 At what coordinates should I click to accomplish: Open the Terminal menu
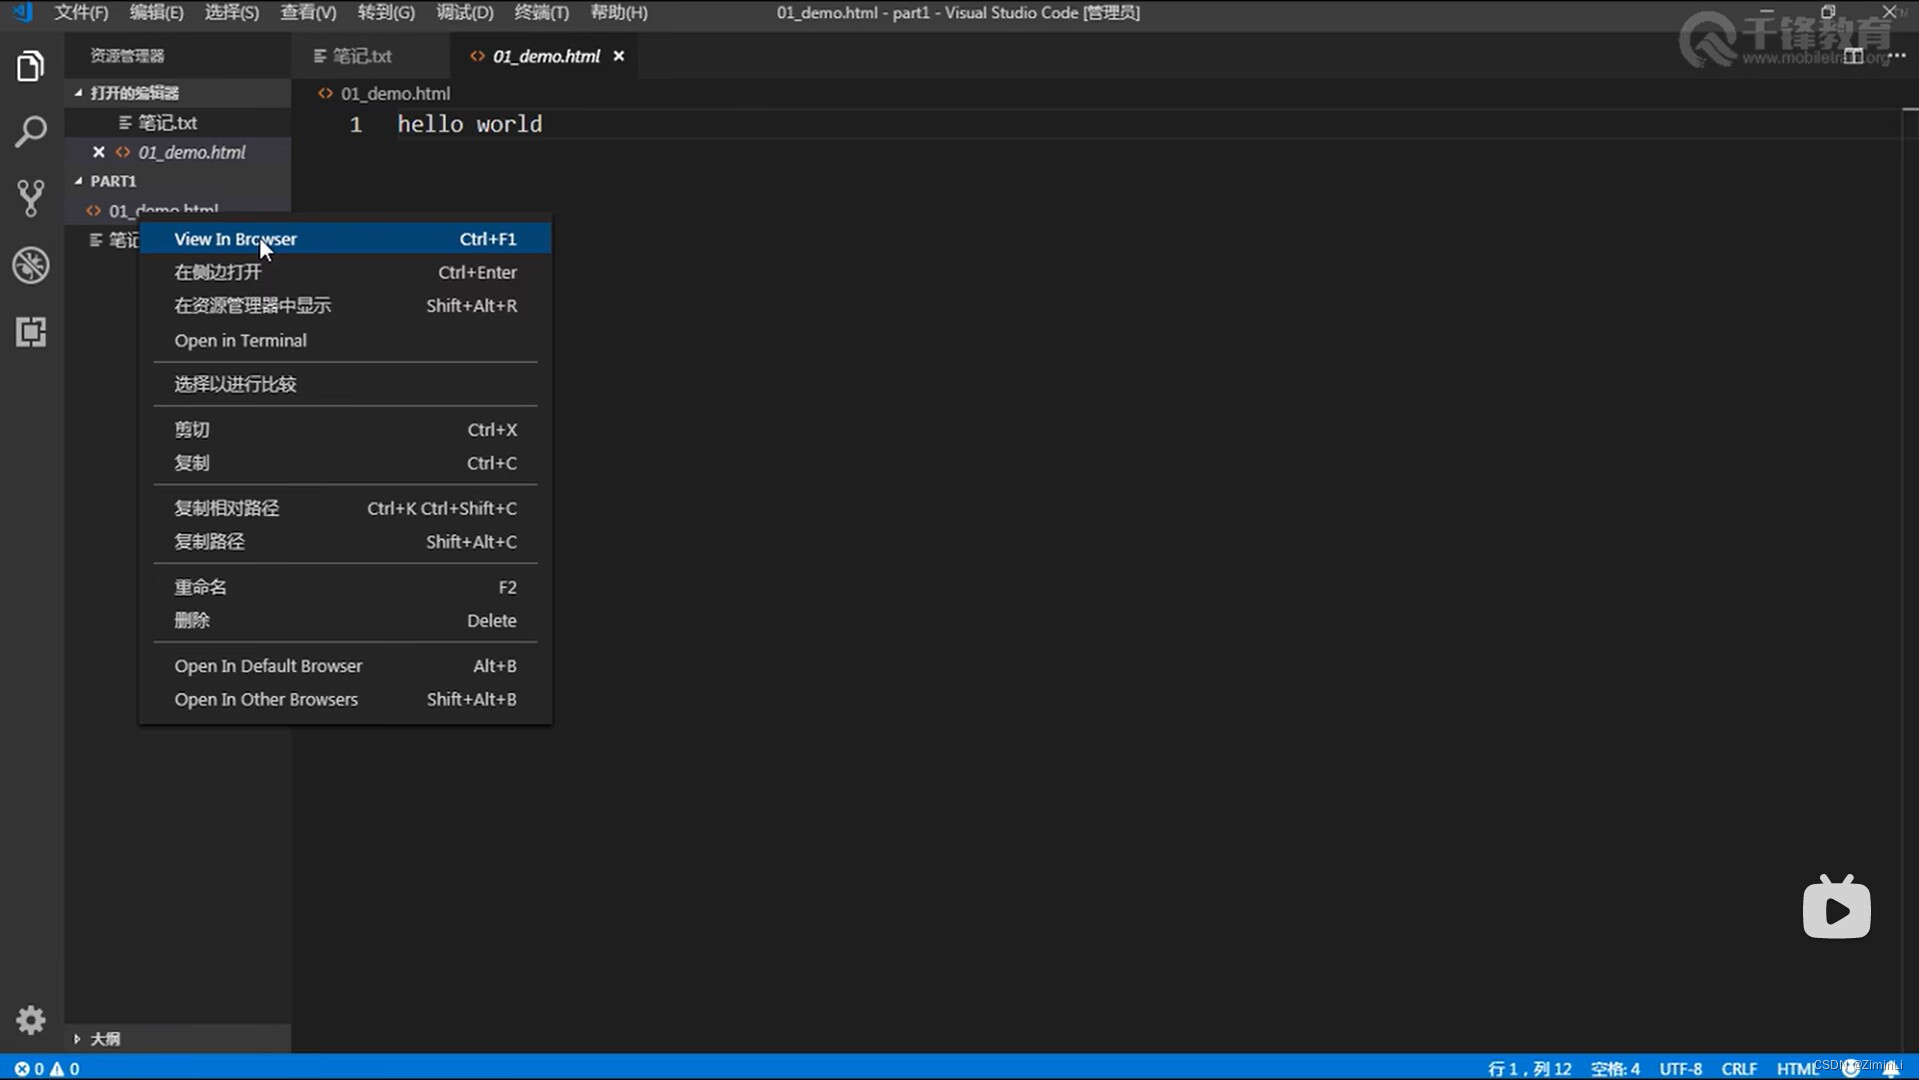tap(541, 13)
